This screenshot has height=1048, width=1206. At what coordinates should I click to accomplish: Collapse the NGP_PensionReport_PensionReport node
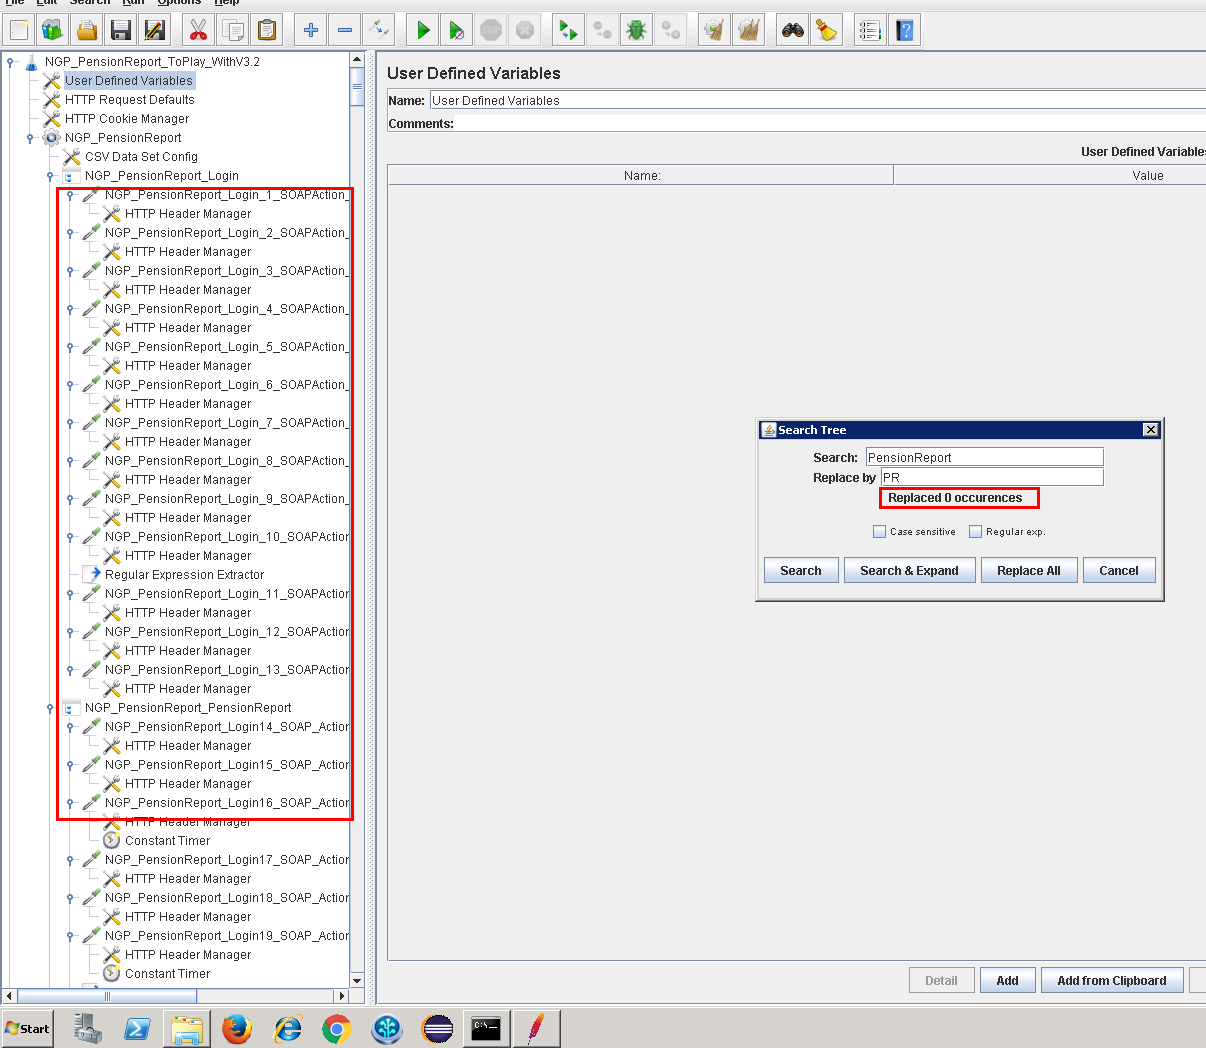[x=49, y=708]
